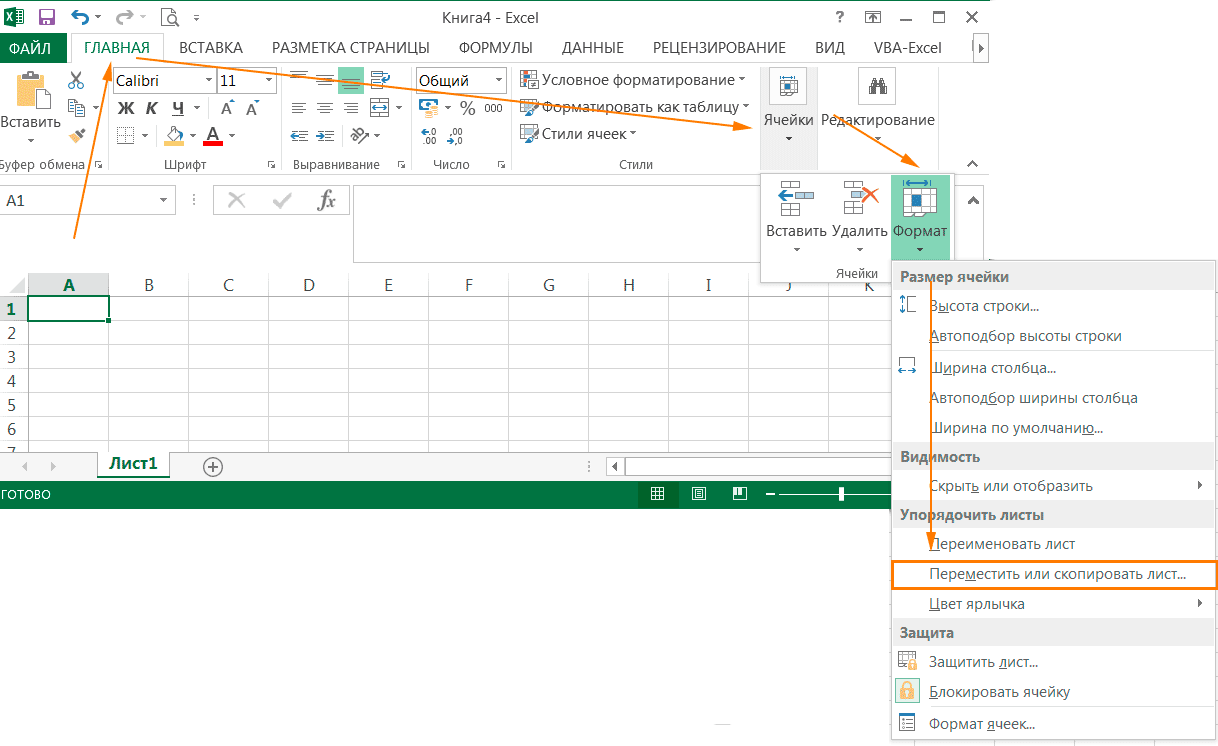Toggle Блокировать ячейку lock option
Screen dimensions: 1218x746
pyautogui.click(x=1054, y=692)
